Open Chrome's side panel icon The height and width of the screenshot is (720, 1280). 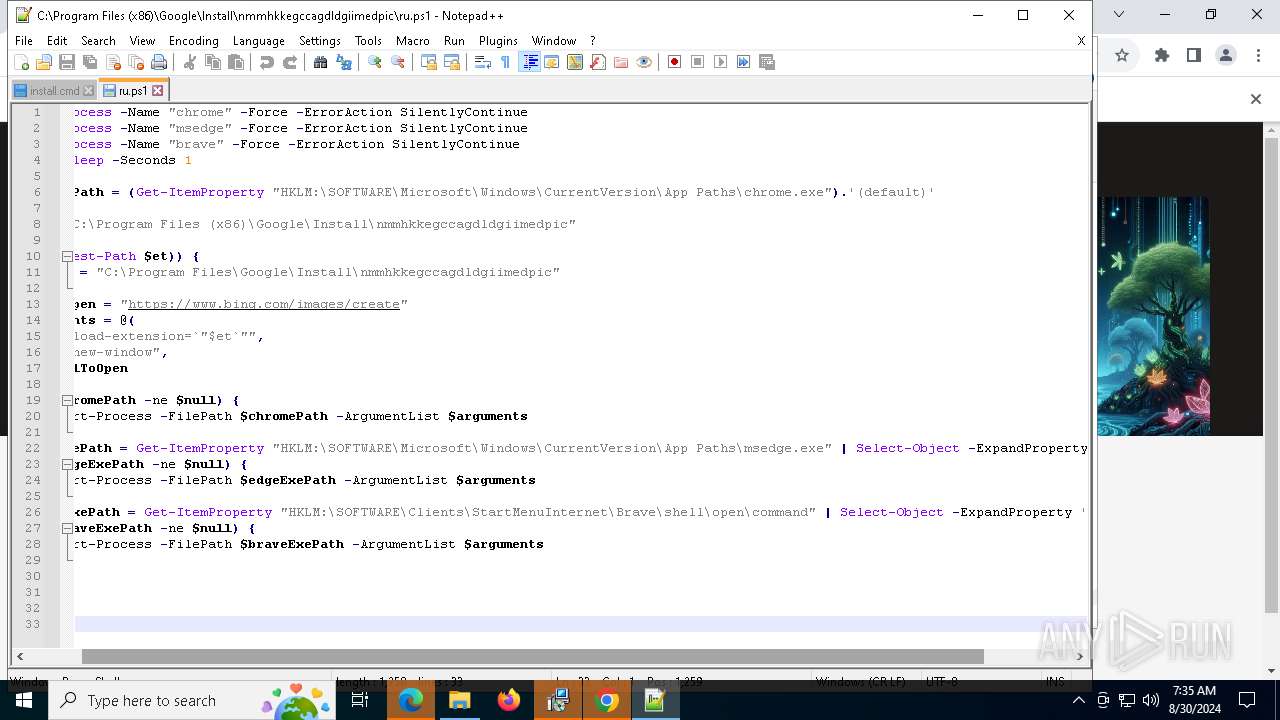click(1194, 55)
